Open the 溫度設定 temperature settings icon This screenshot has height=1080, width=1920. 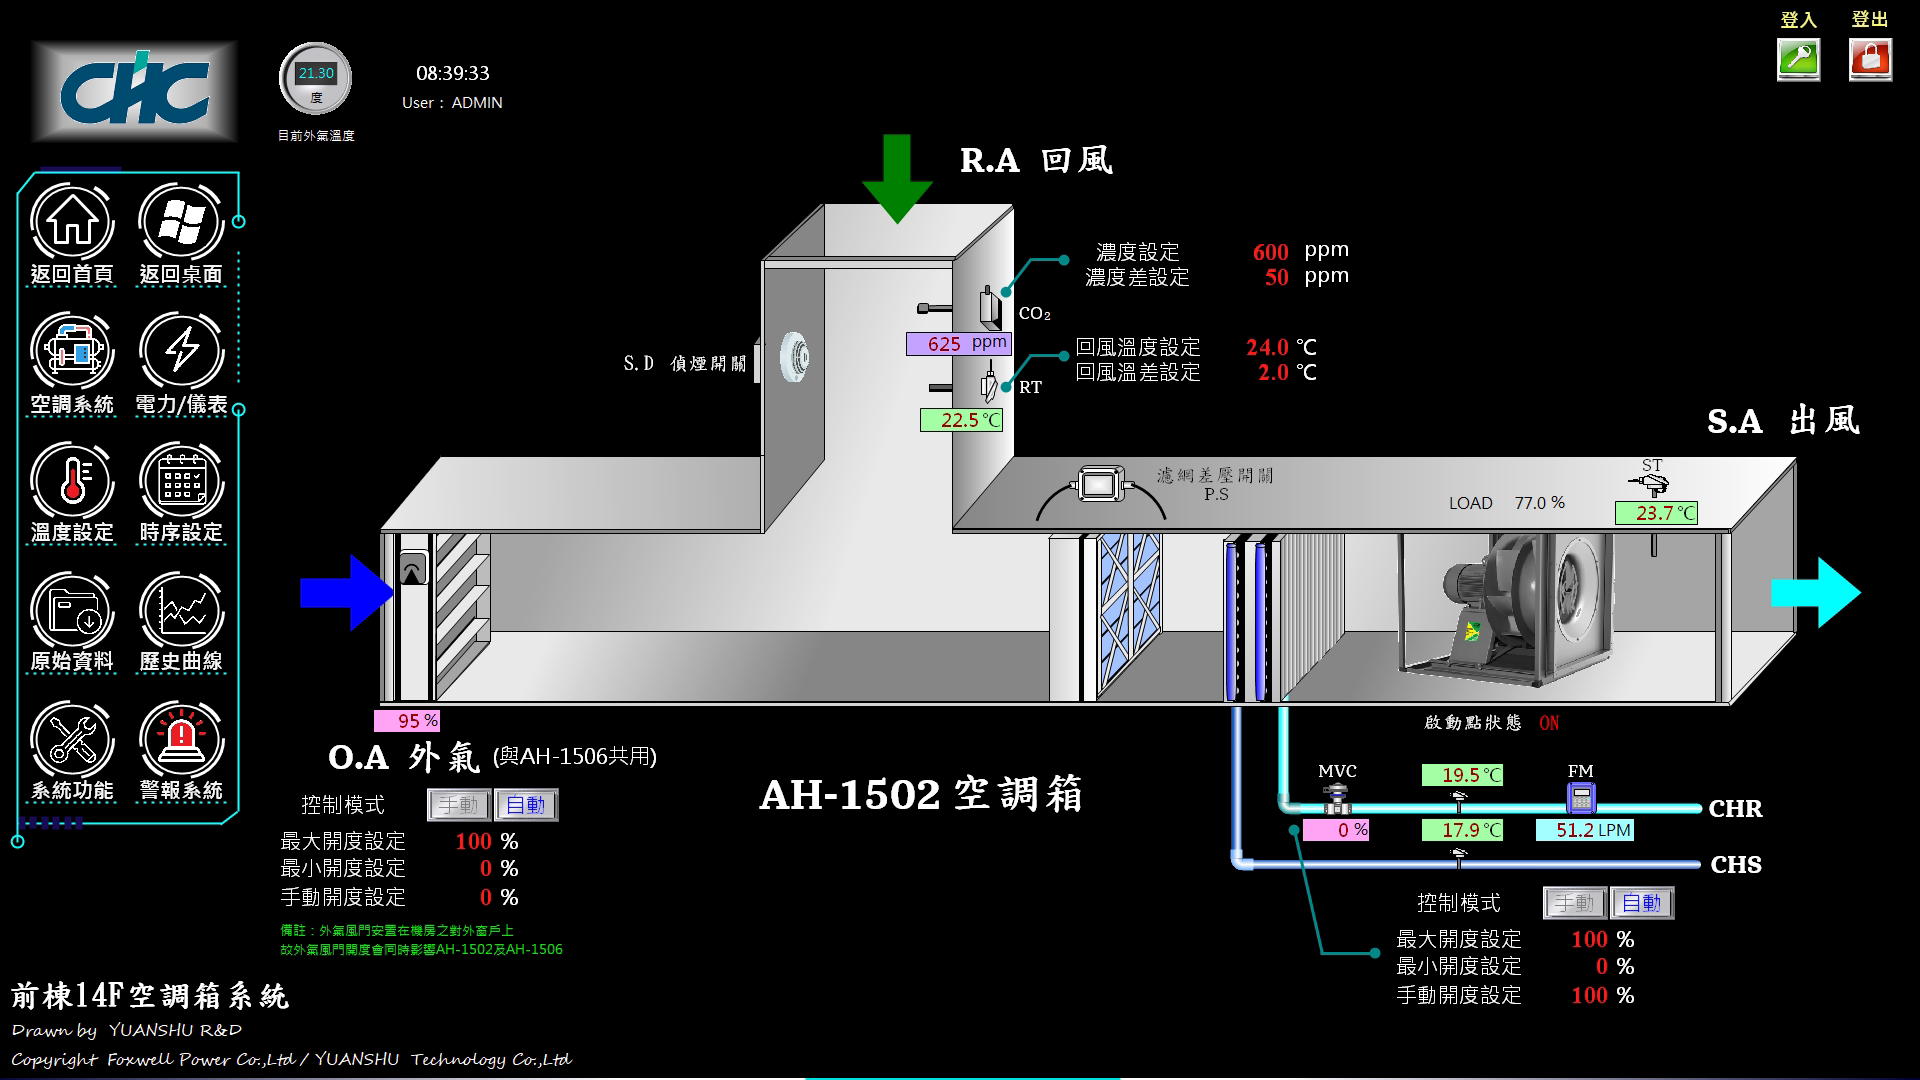72,481
